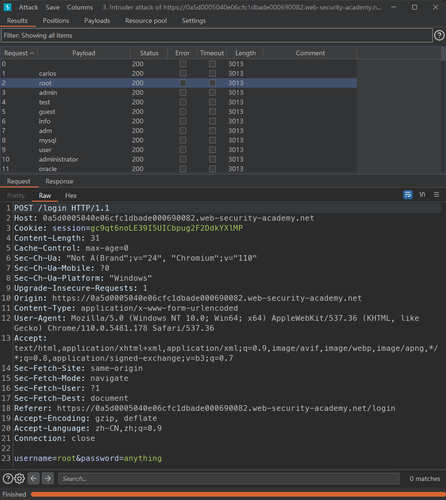
Task: Select the guest payload row
Action: [x=179, y=112]
